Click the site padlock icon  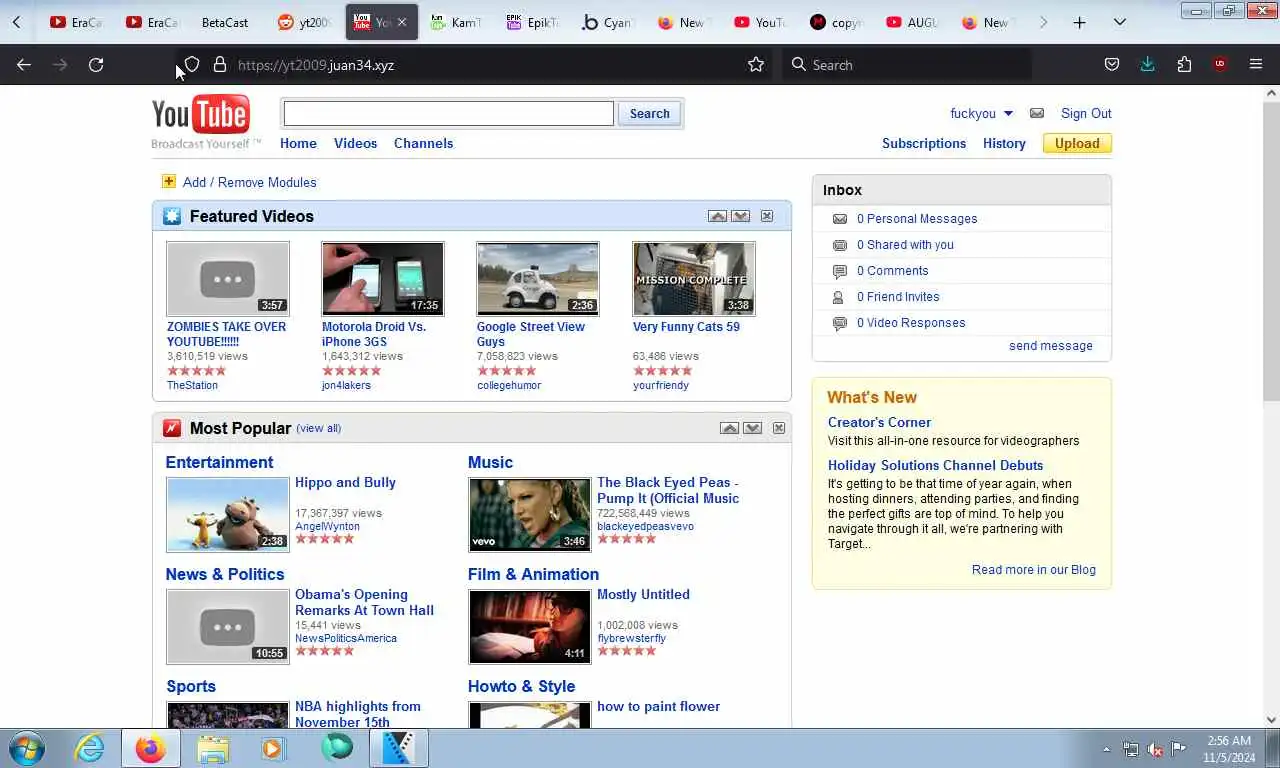(x=220, y=65)
